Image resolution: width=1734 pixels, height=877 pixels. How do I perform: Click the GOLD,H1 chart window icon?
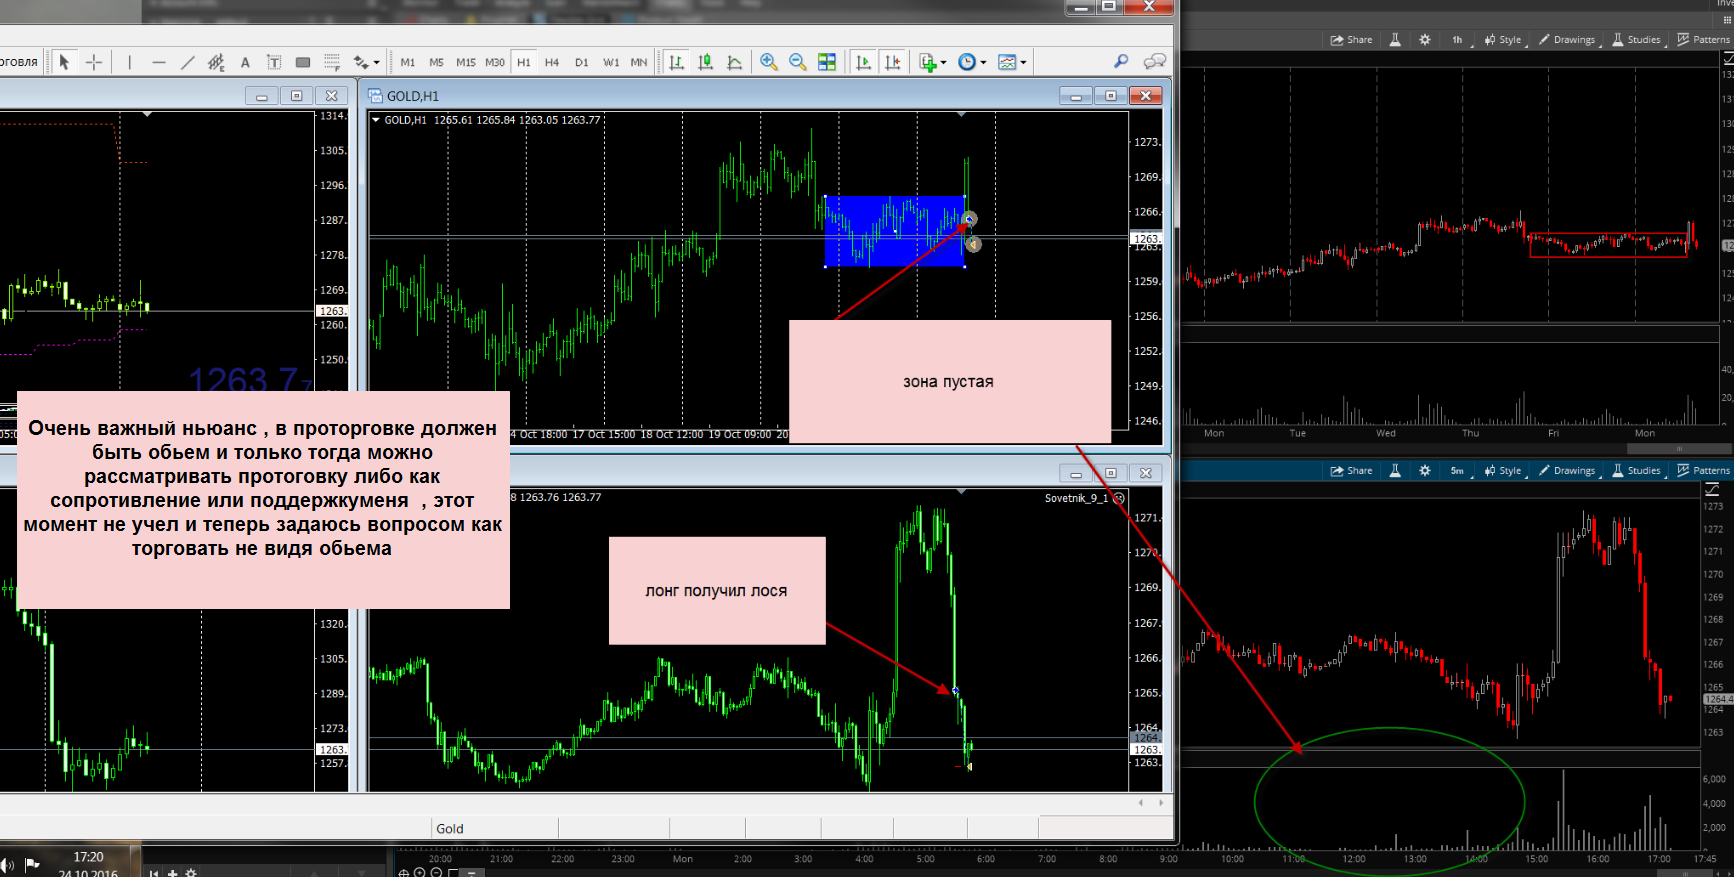click(376, 96)
